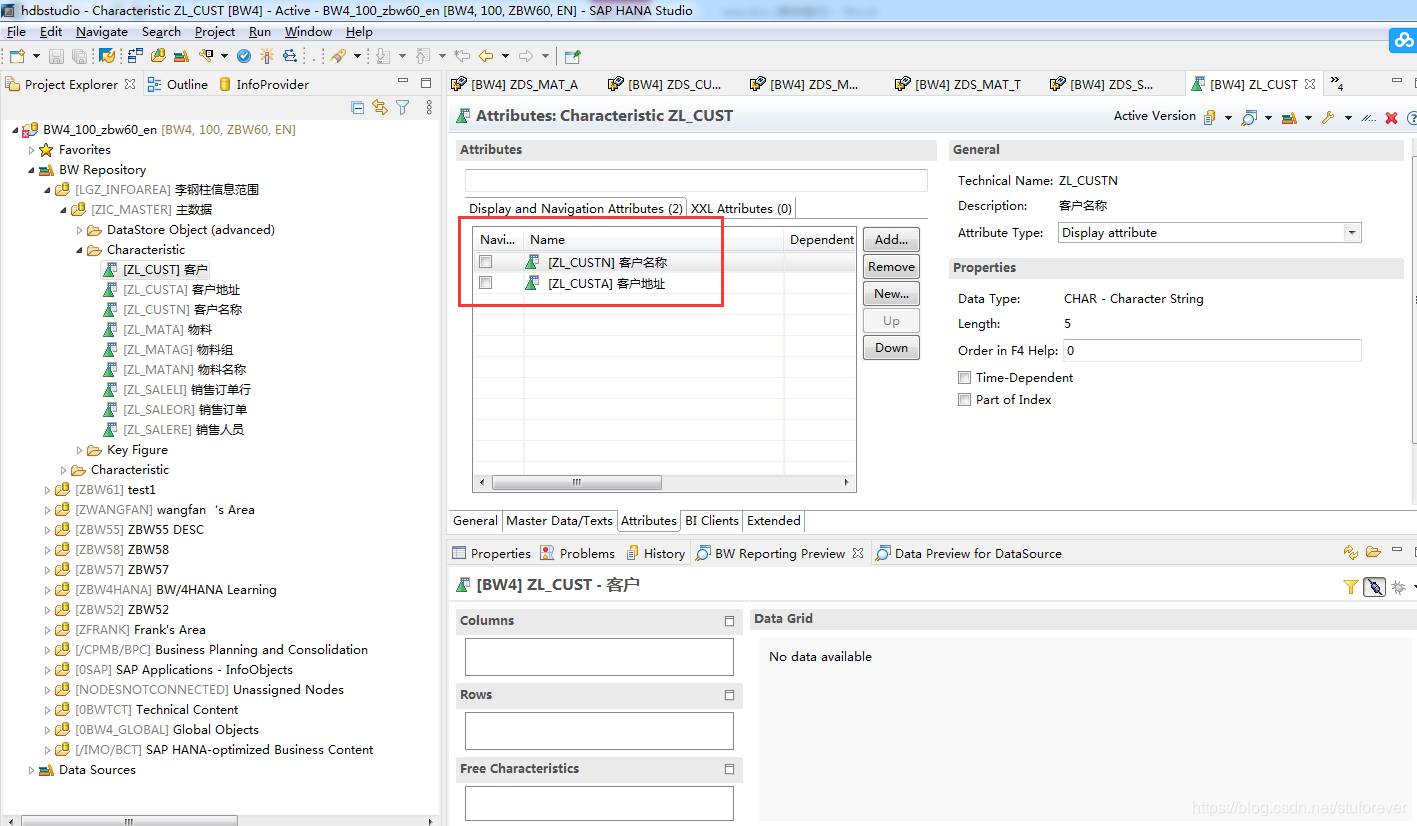1417x826 pixels.
Task: Expand the [ZBW4HANA] BW/4HANA Learning node
Action: coord(47,590)
